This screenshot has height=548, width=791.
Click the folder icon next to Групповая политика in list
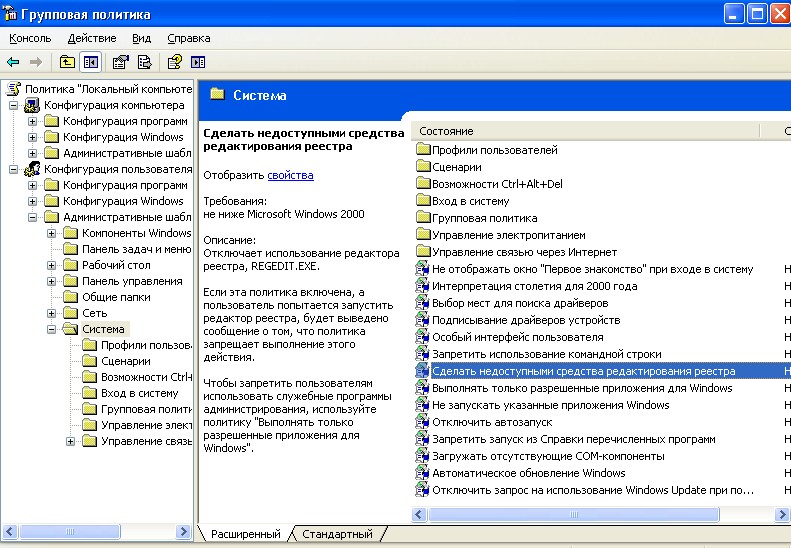[x=422, y=218]
